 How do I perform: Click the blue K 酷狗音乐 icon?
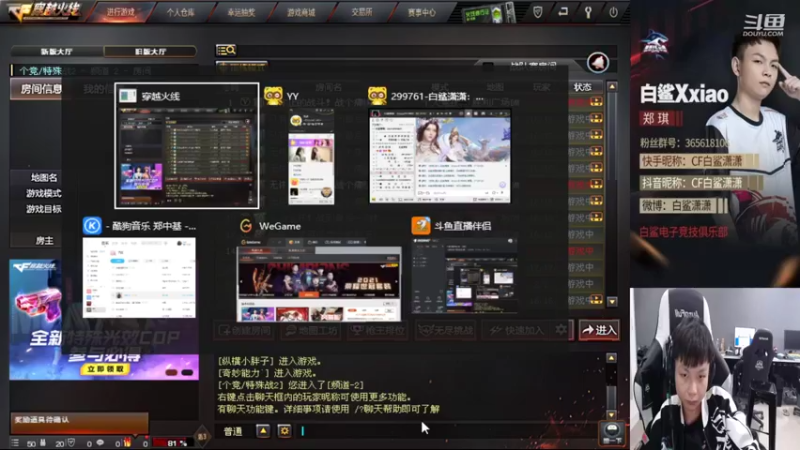click(92, 226)
